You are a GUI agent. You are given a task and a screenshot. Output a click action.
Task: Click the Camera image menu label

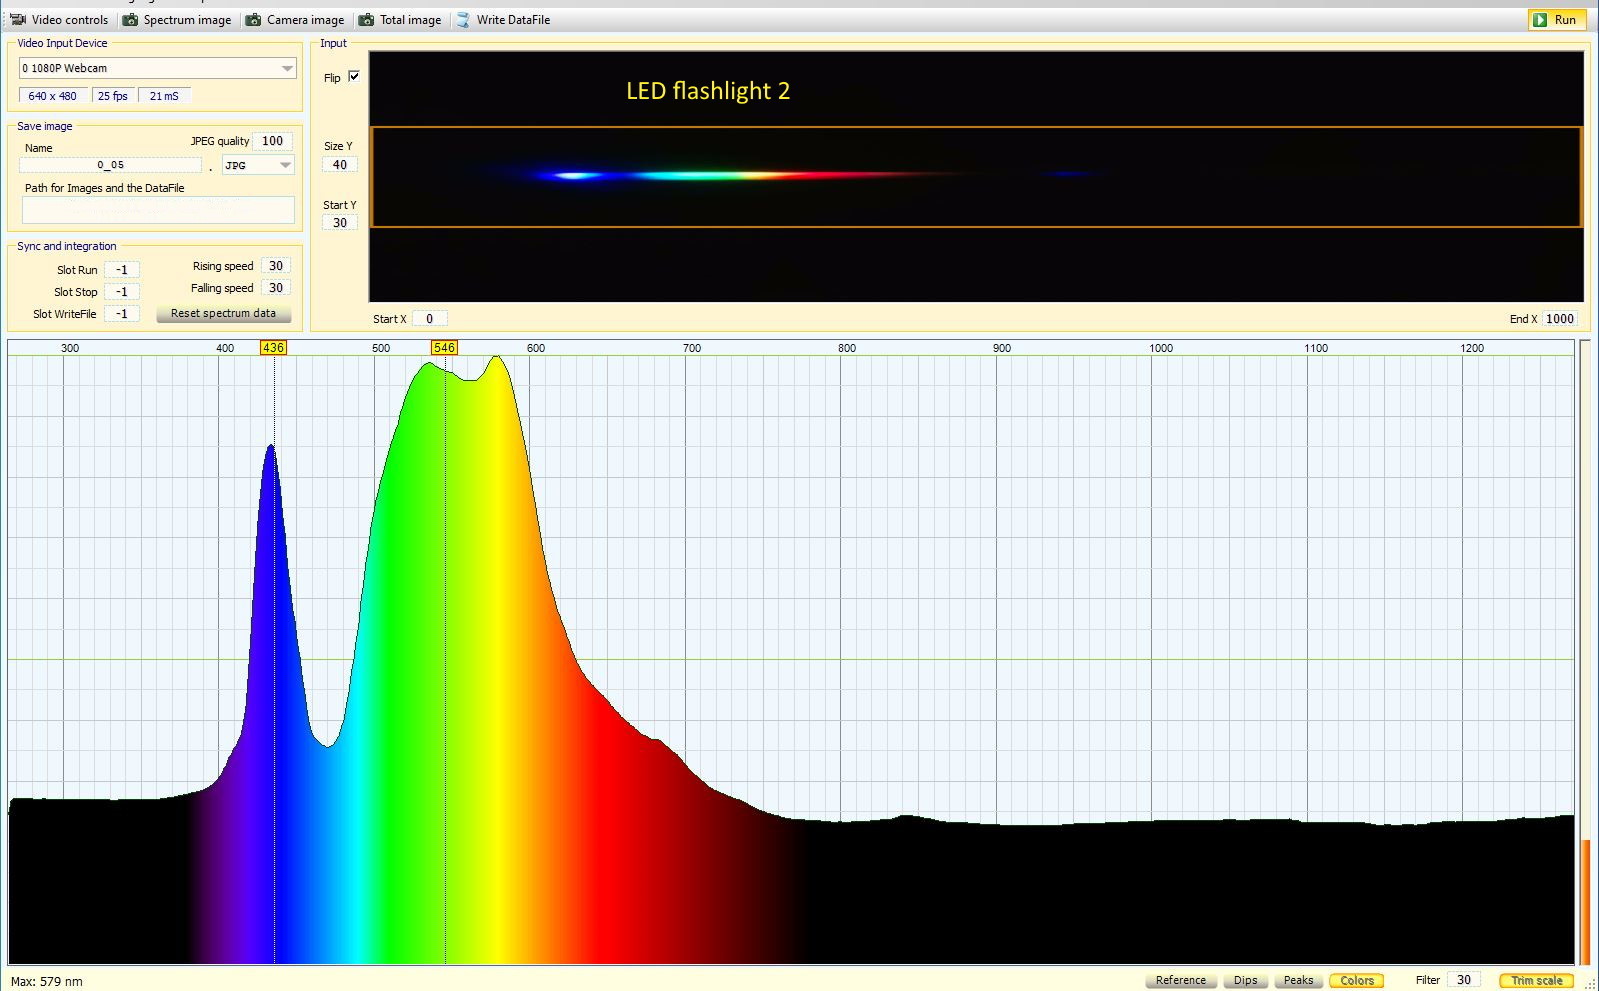305,20
